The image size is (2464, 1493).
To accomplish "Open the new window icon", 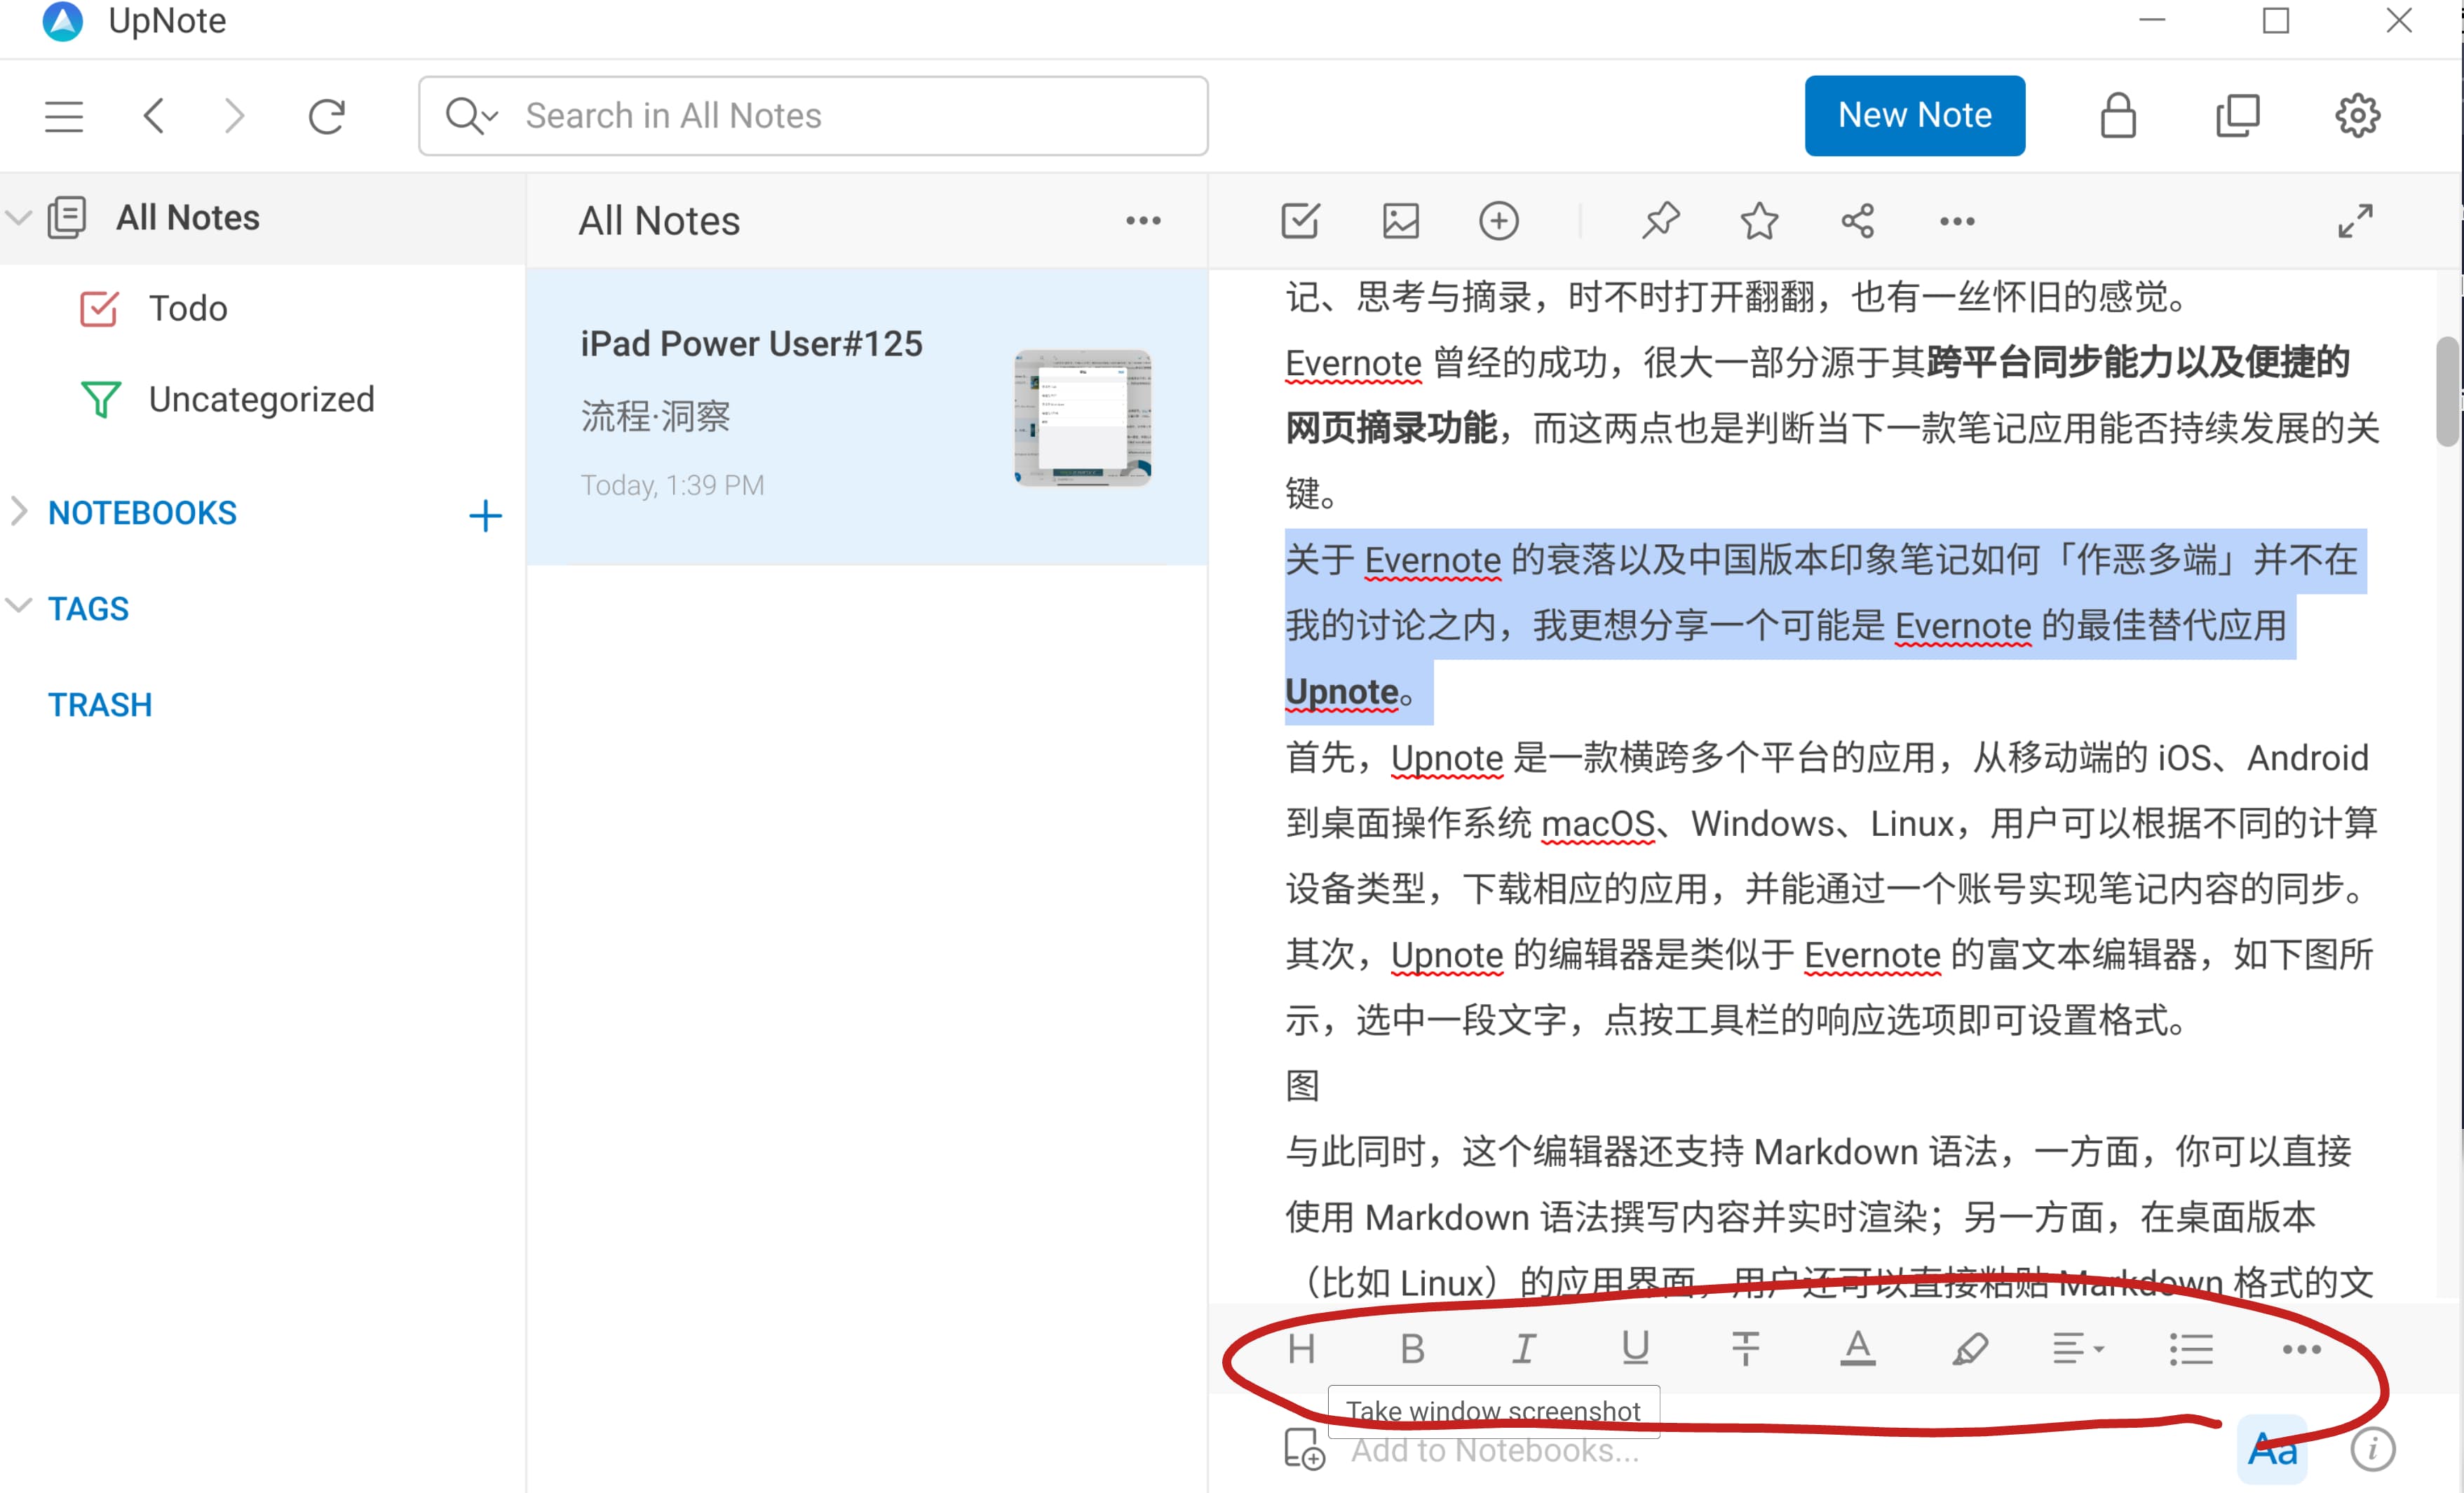I will coord(2238,116).
